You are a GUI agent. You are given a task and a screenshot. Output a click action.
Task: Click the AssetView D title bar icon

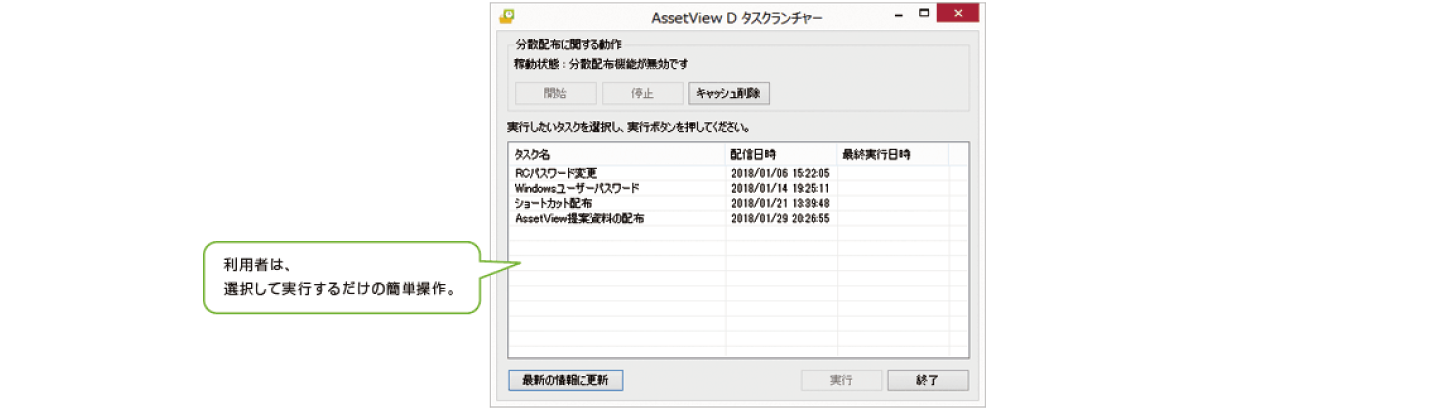coord(508,16)
